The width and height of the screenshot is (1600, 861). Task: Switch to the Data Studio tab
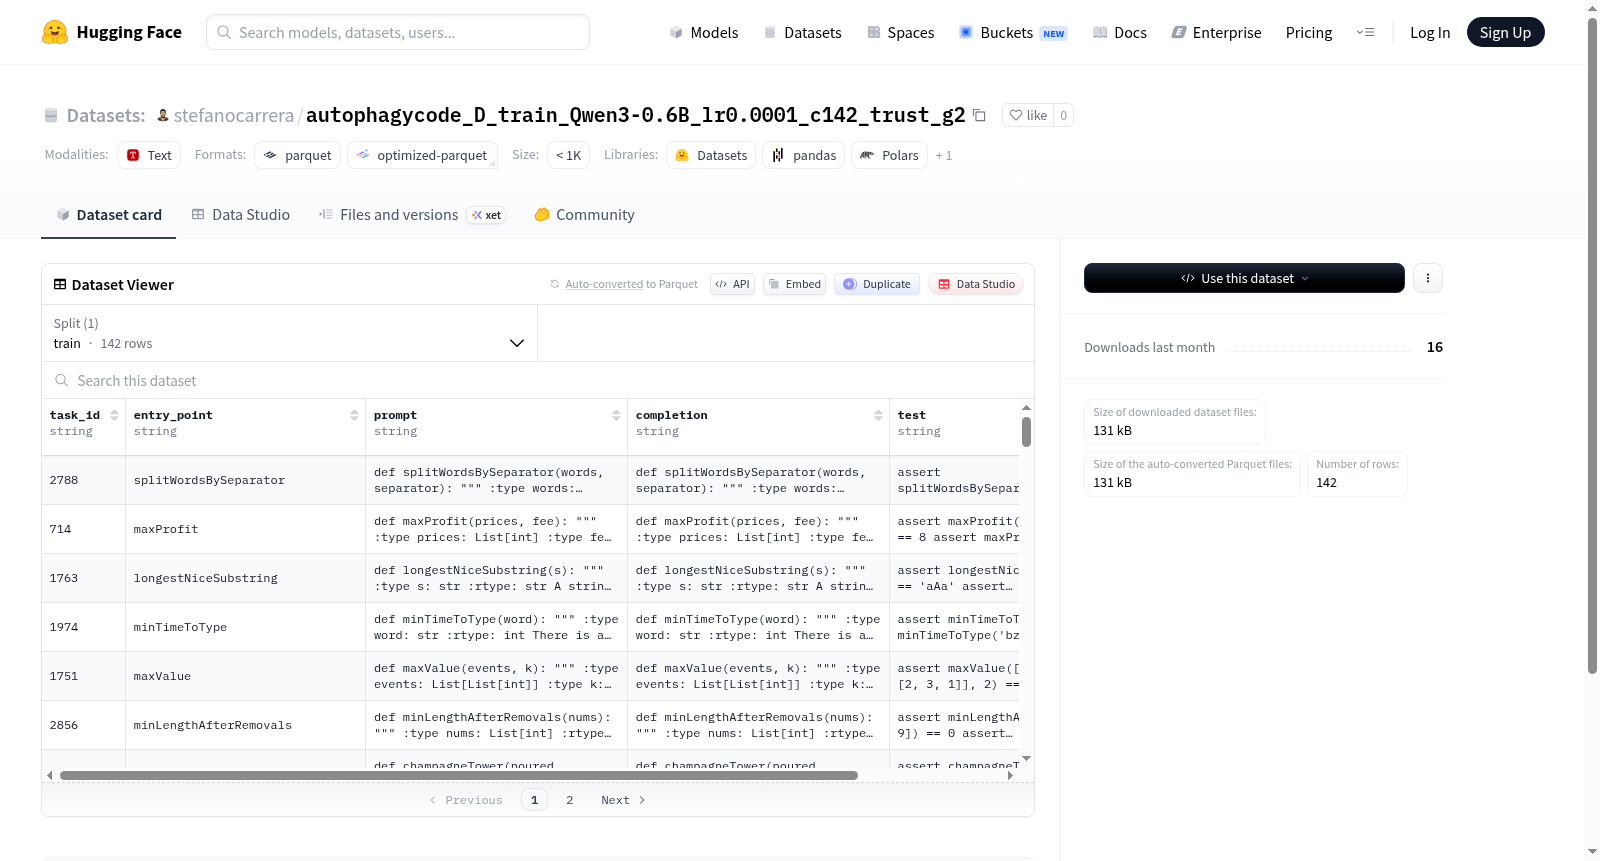241,214
